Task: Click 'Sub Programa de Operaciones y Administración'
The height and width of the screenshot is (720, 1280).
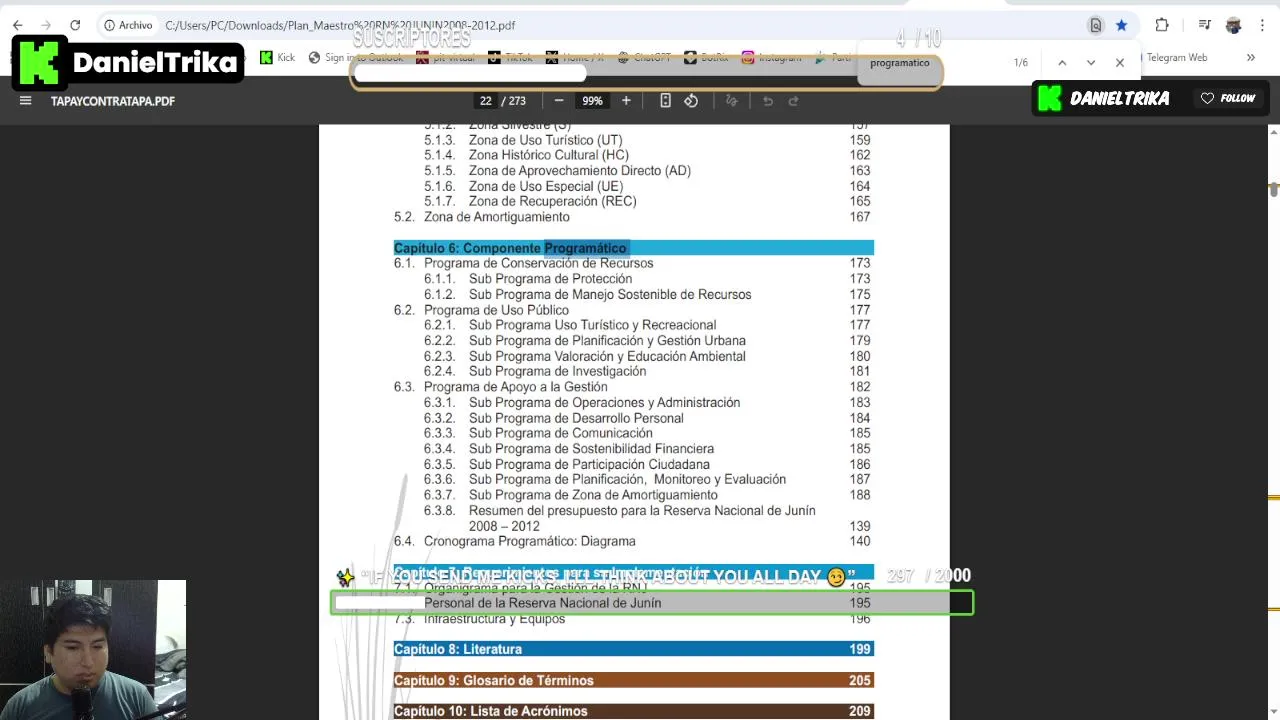Action: 604,402
